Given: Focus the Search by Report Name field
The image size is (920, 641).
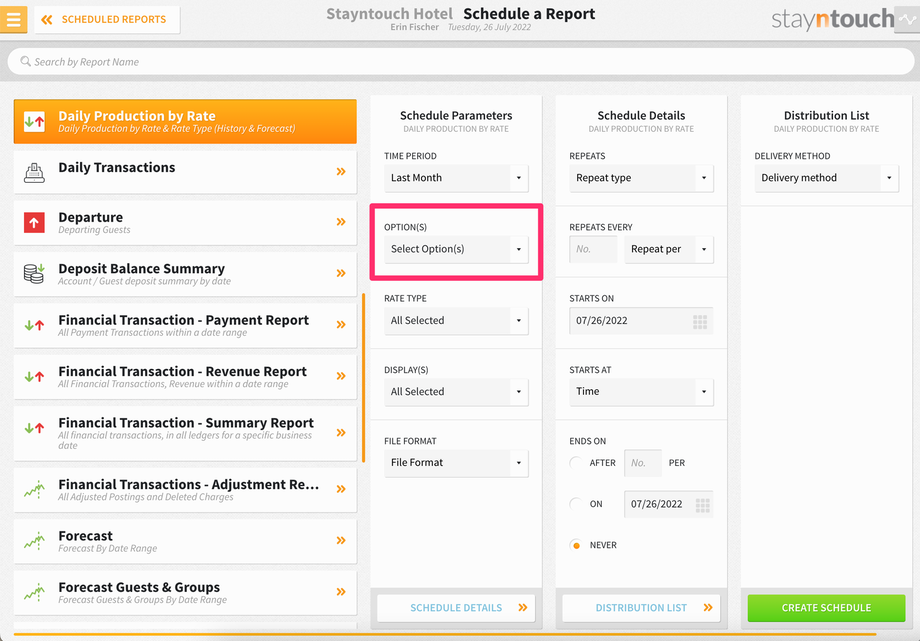Looking at the screenshot, I should click(x=460, y=62).
